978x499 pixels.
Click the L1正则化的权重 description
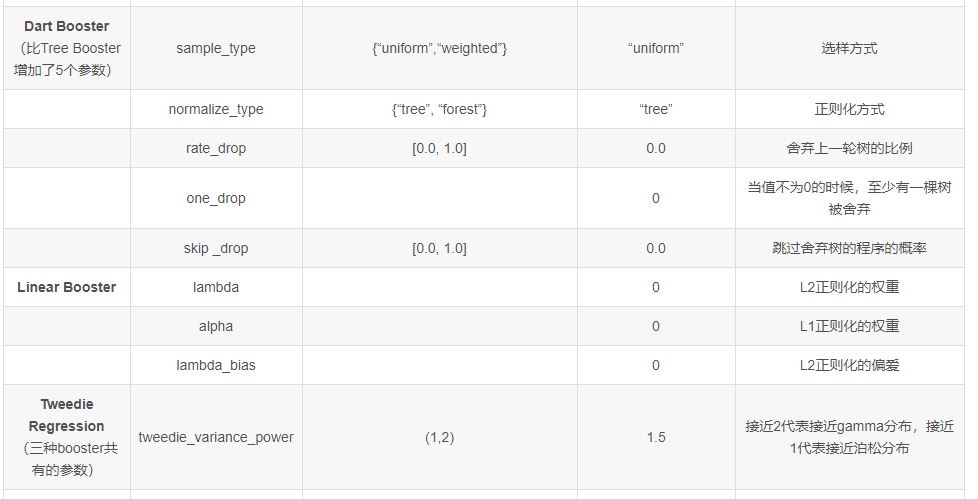click(850, 326)
